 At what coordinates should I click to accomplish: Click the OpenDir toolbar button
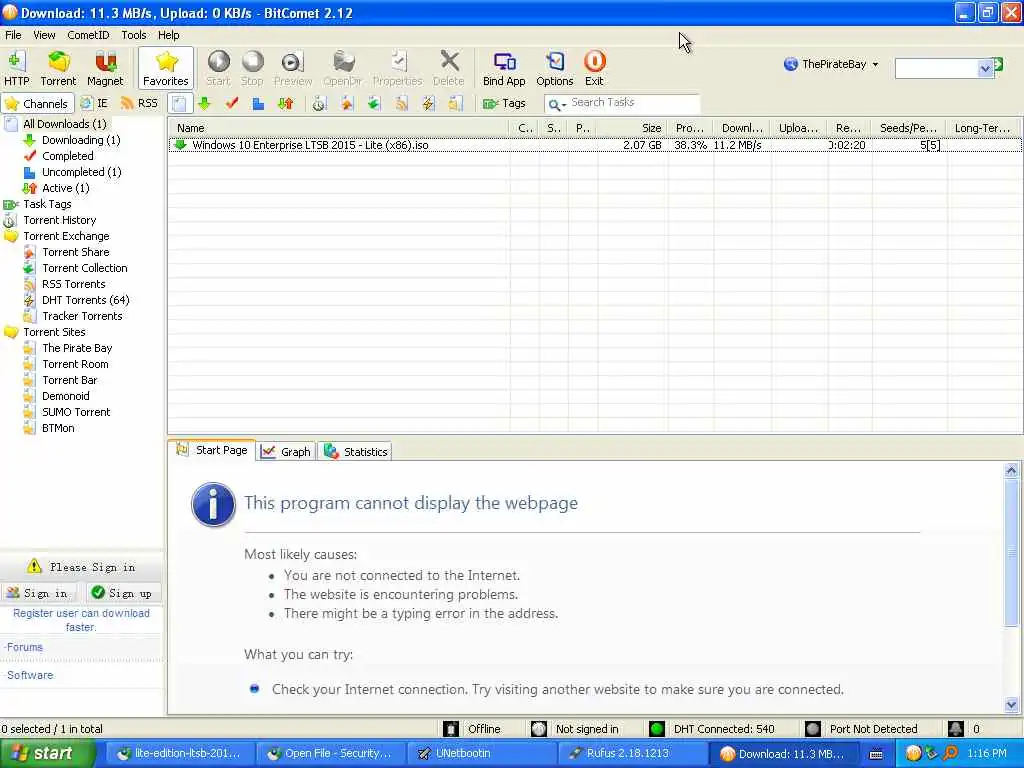[x=343, y=69]
